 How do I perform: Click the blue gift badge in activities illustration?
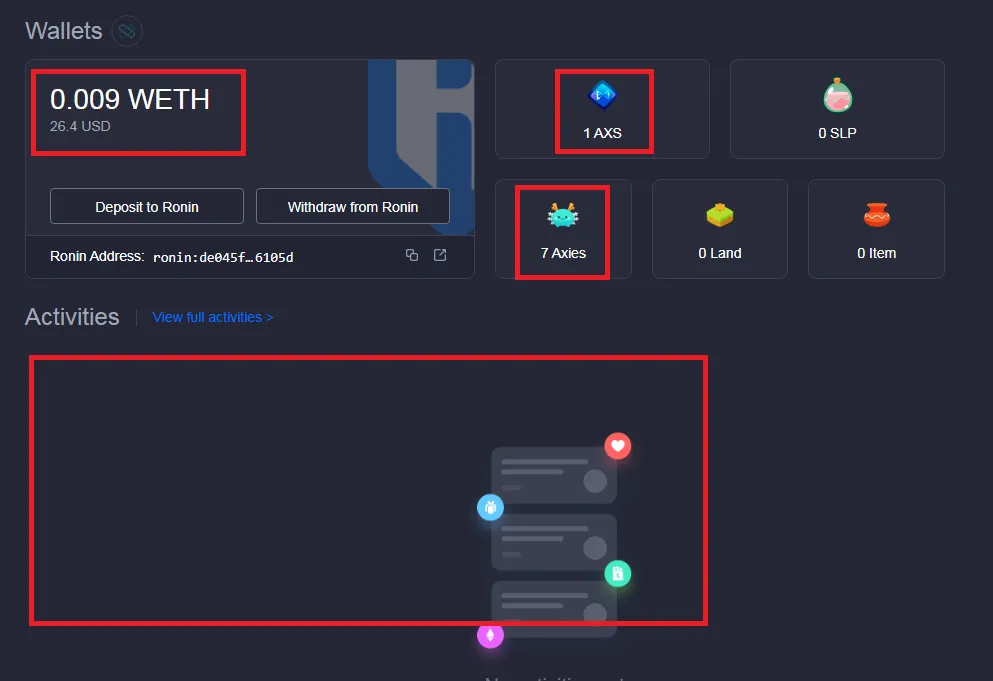point(490,507)
